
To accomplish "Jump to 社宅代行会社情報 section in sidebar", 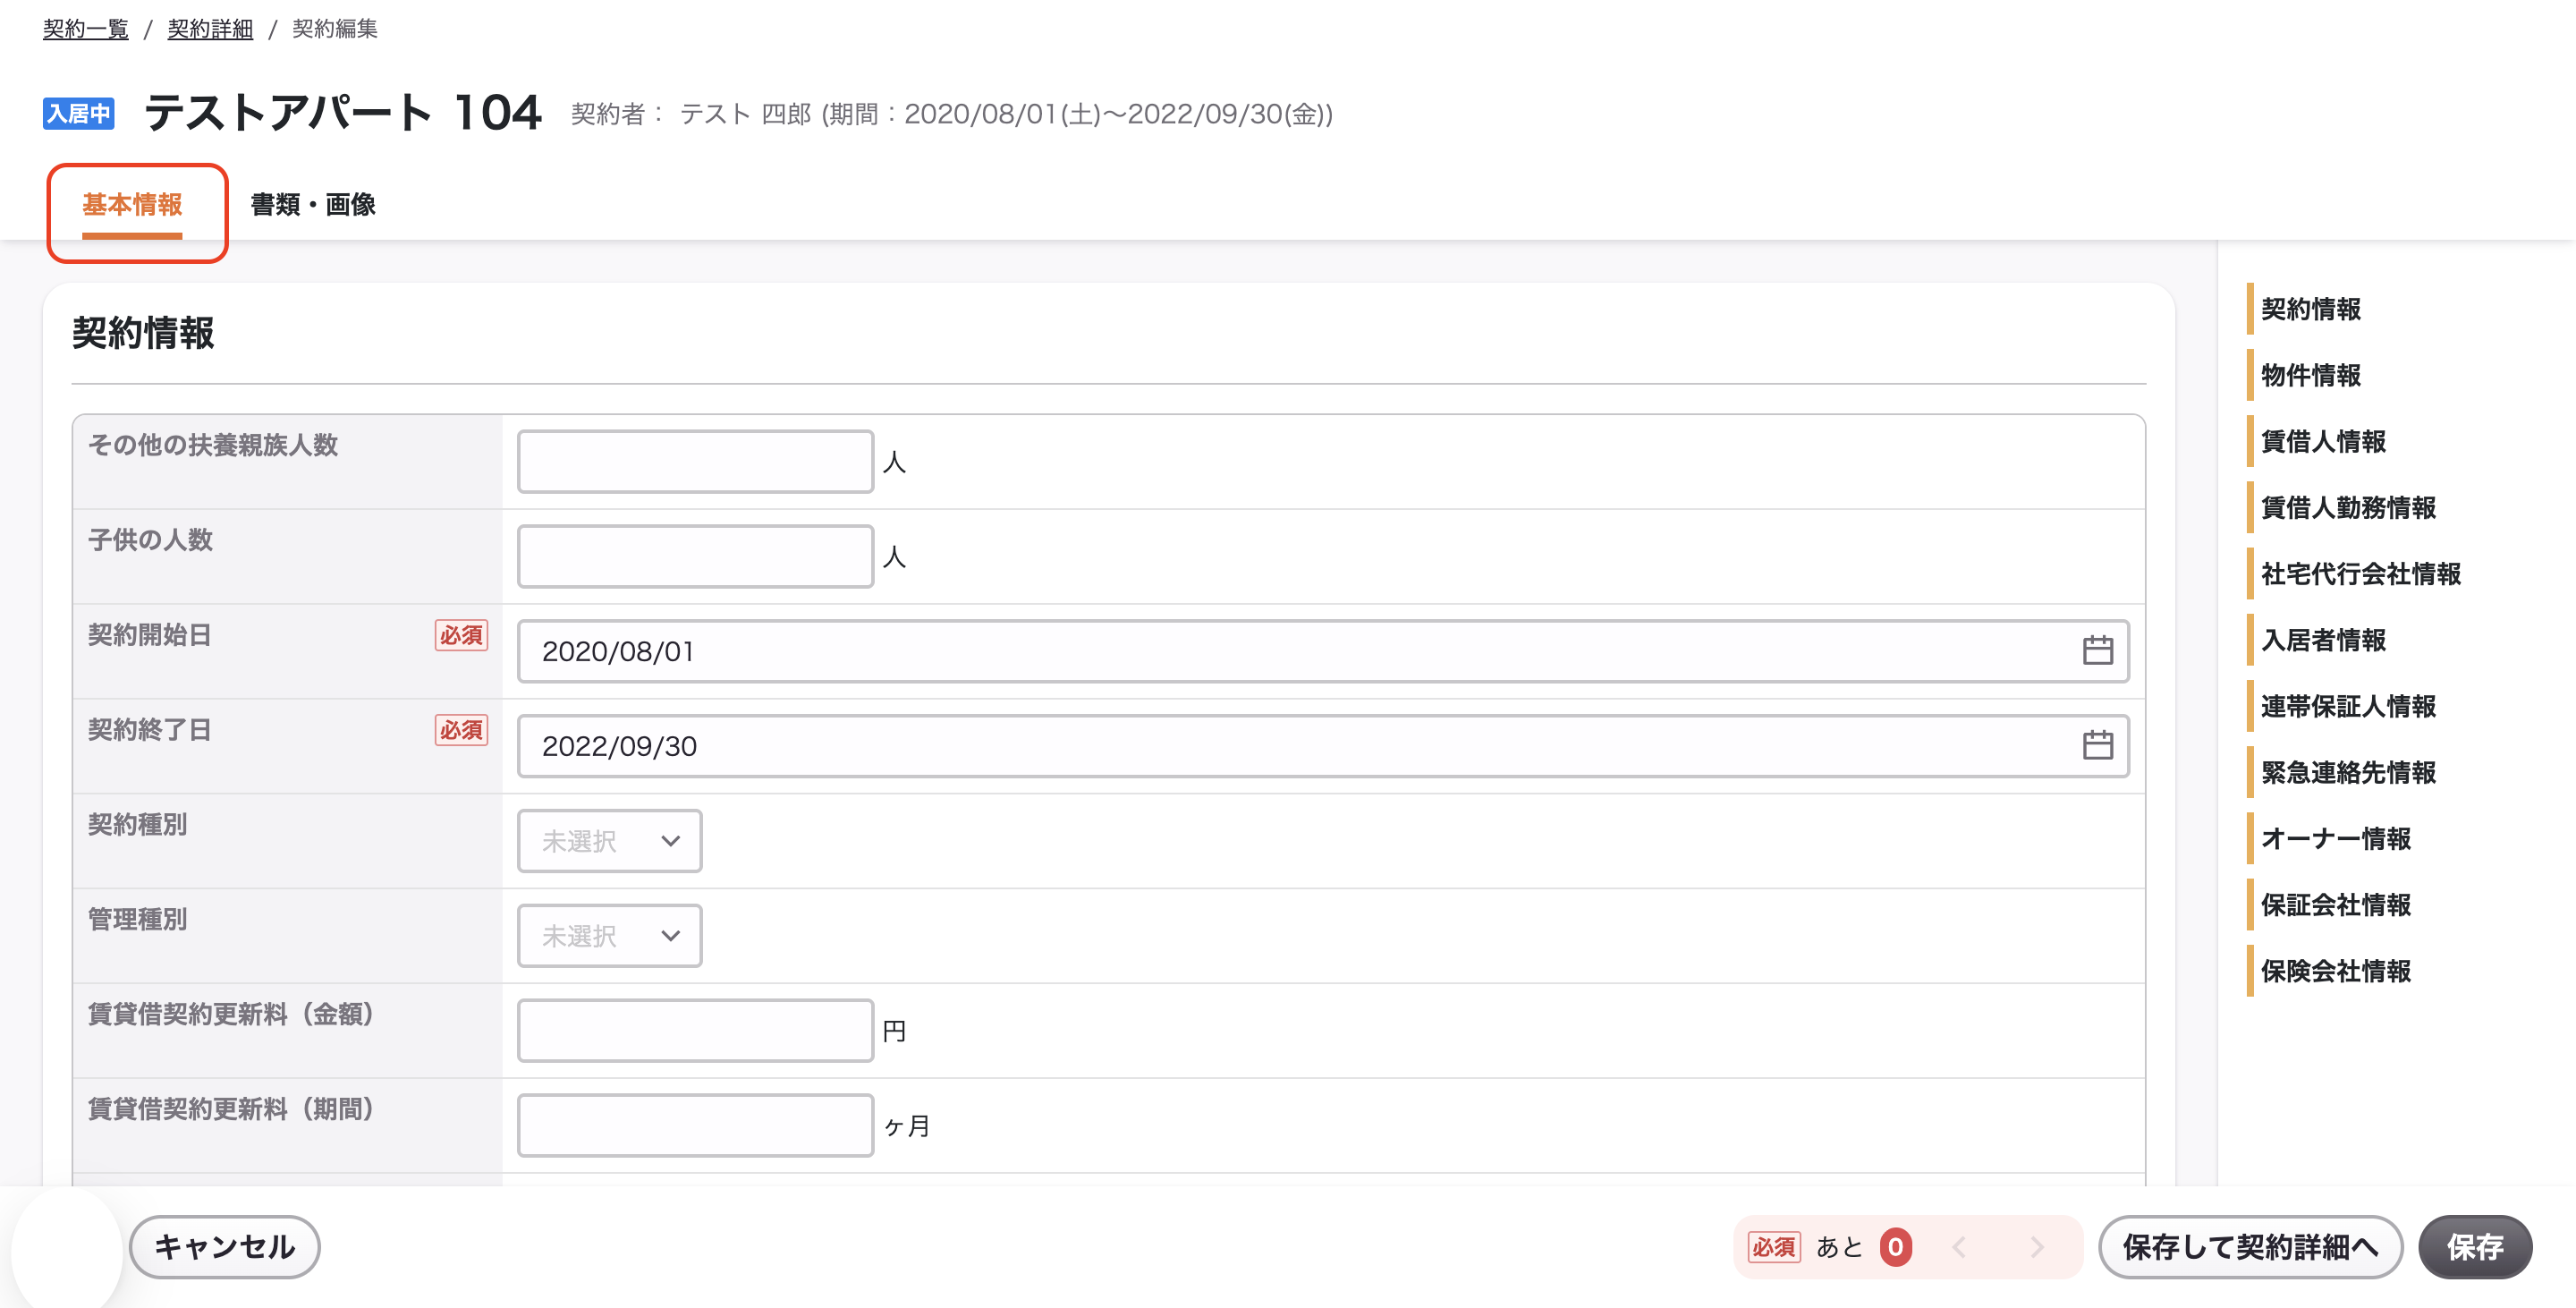I will tap(2360, 573).
